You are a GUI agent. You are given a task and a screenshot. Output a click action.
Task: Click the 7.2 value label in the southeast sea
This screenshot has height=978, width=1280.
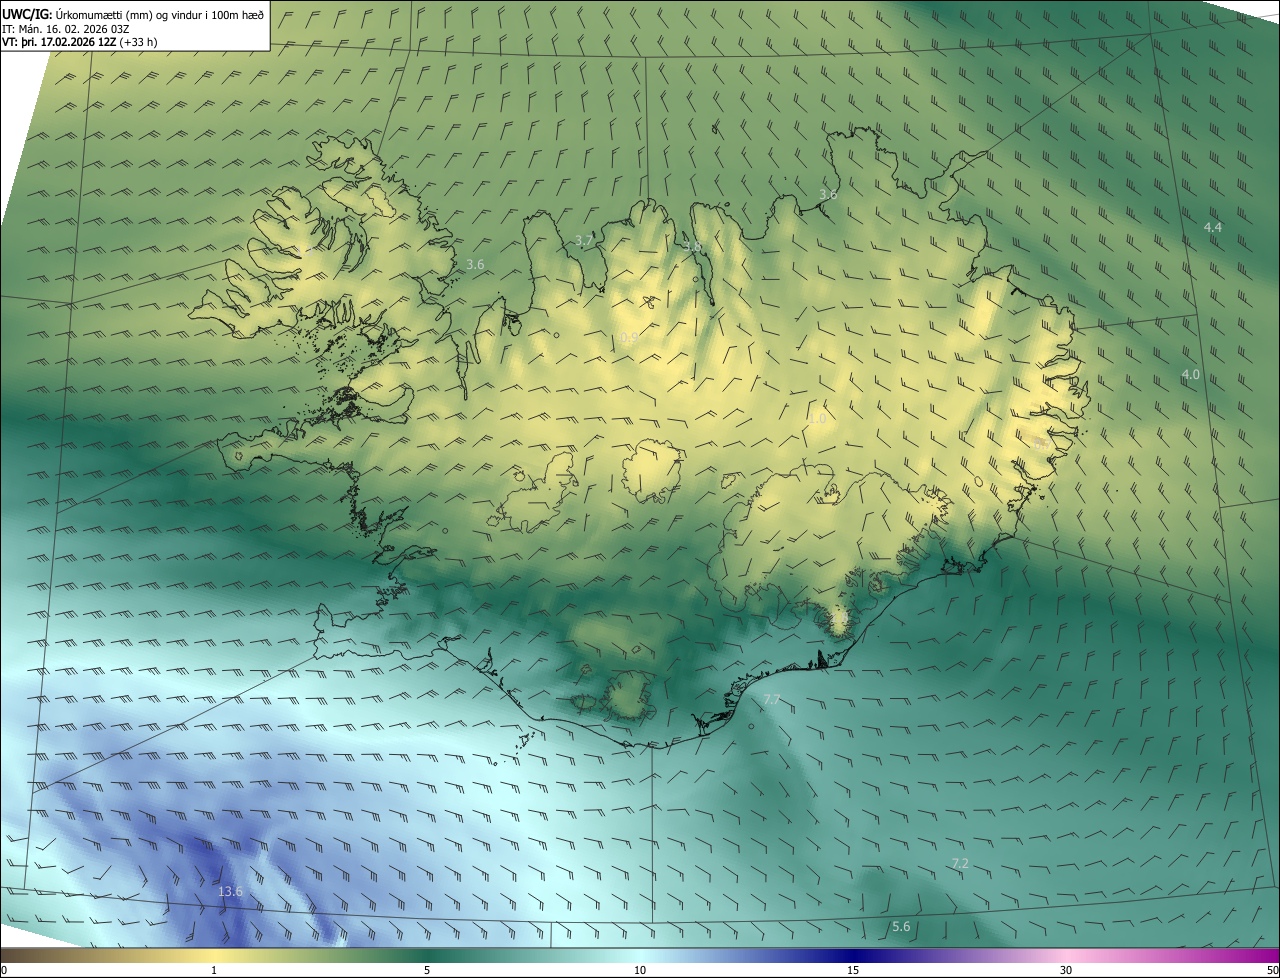tap(960, 863)
